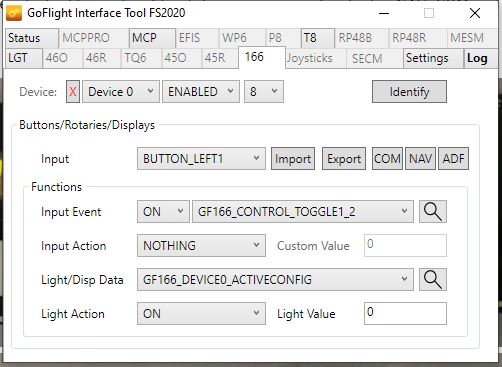This screenshot has width=502, height=367.
Task: Open the Device 0 dropdown
Action: (121, 91)
